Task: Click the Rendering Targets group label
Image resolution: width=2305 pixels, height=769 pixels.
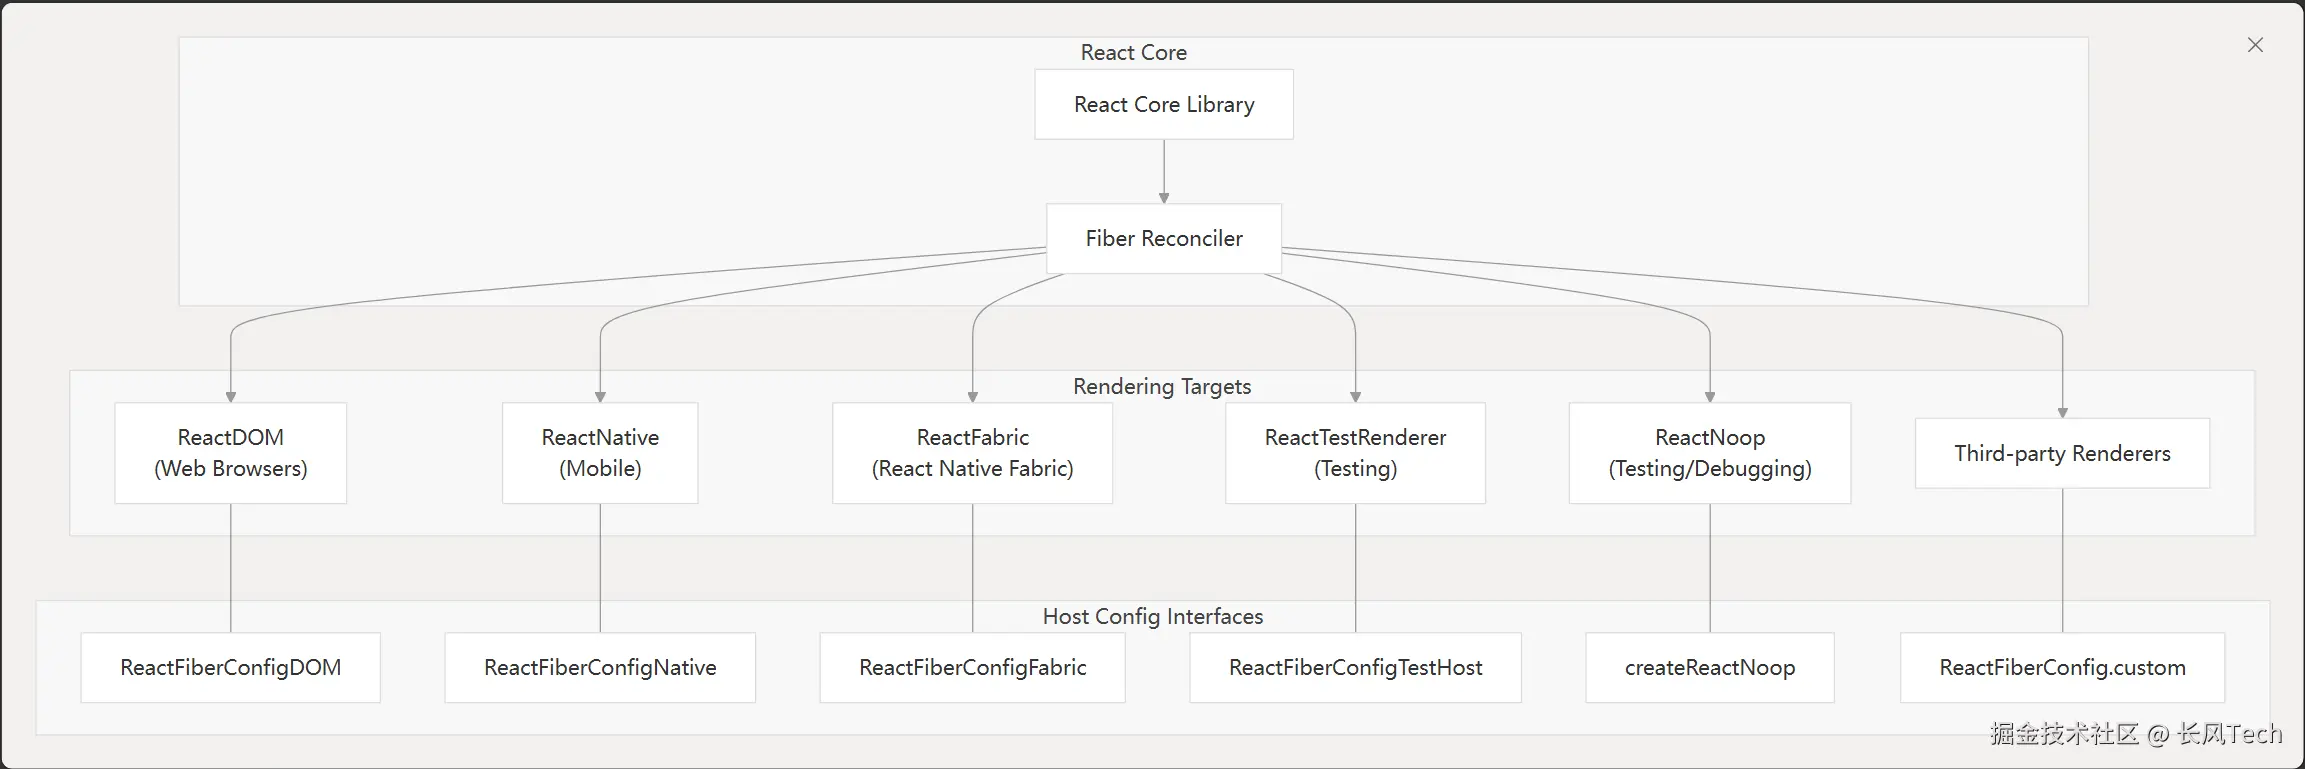Action: [x=1162, y=387]
